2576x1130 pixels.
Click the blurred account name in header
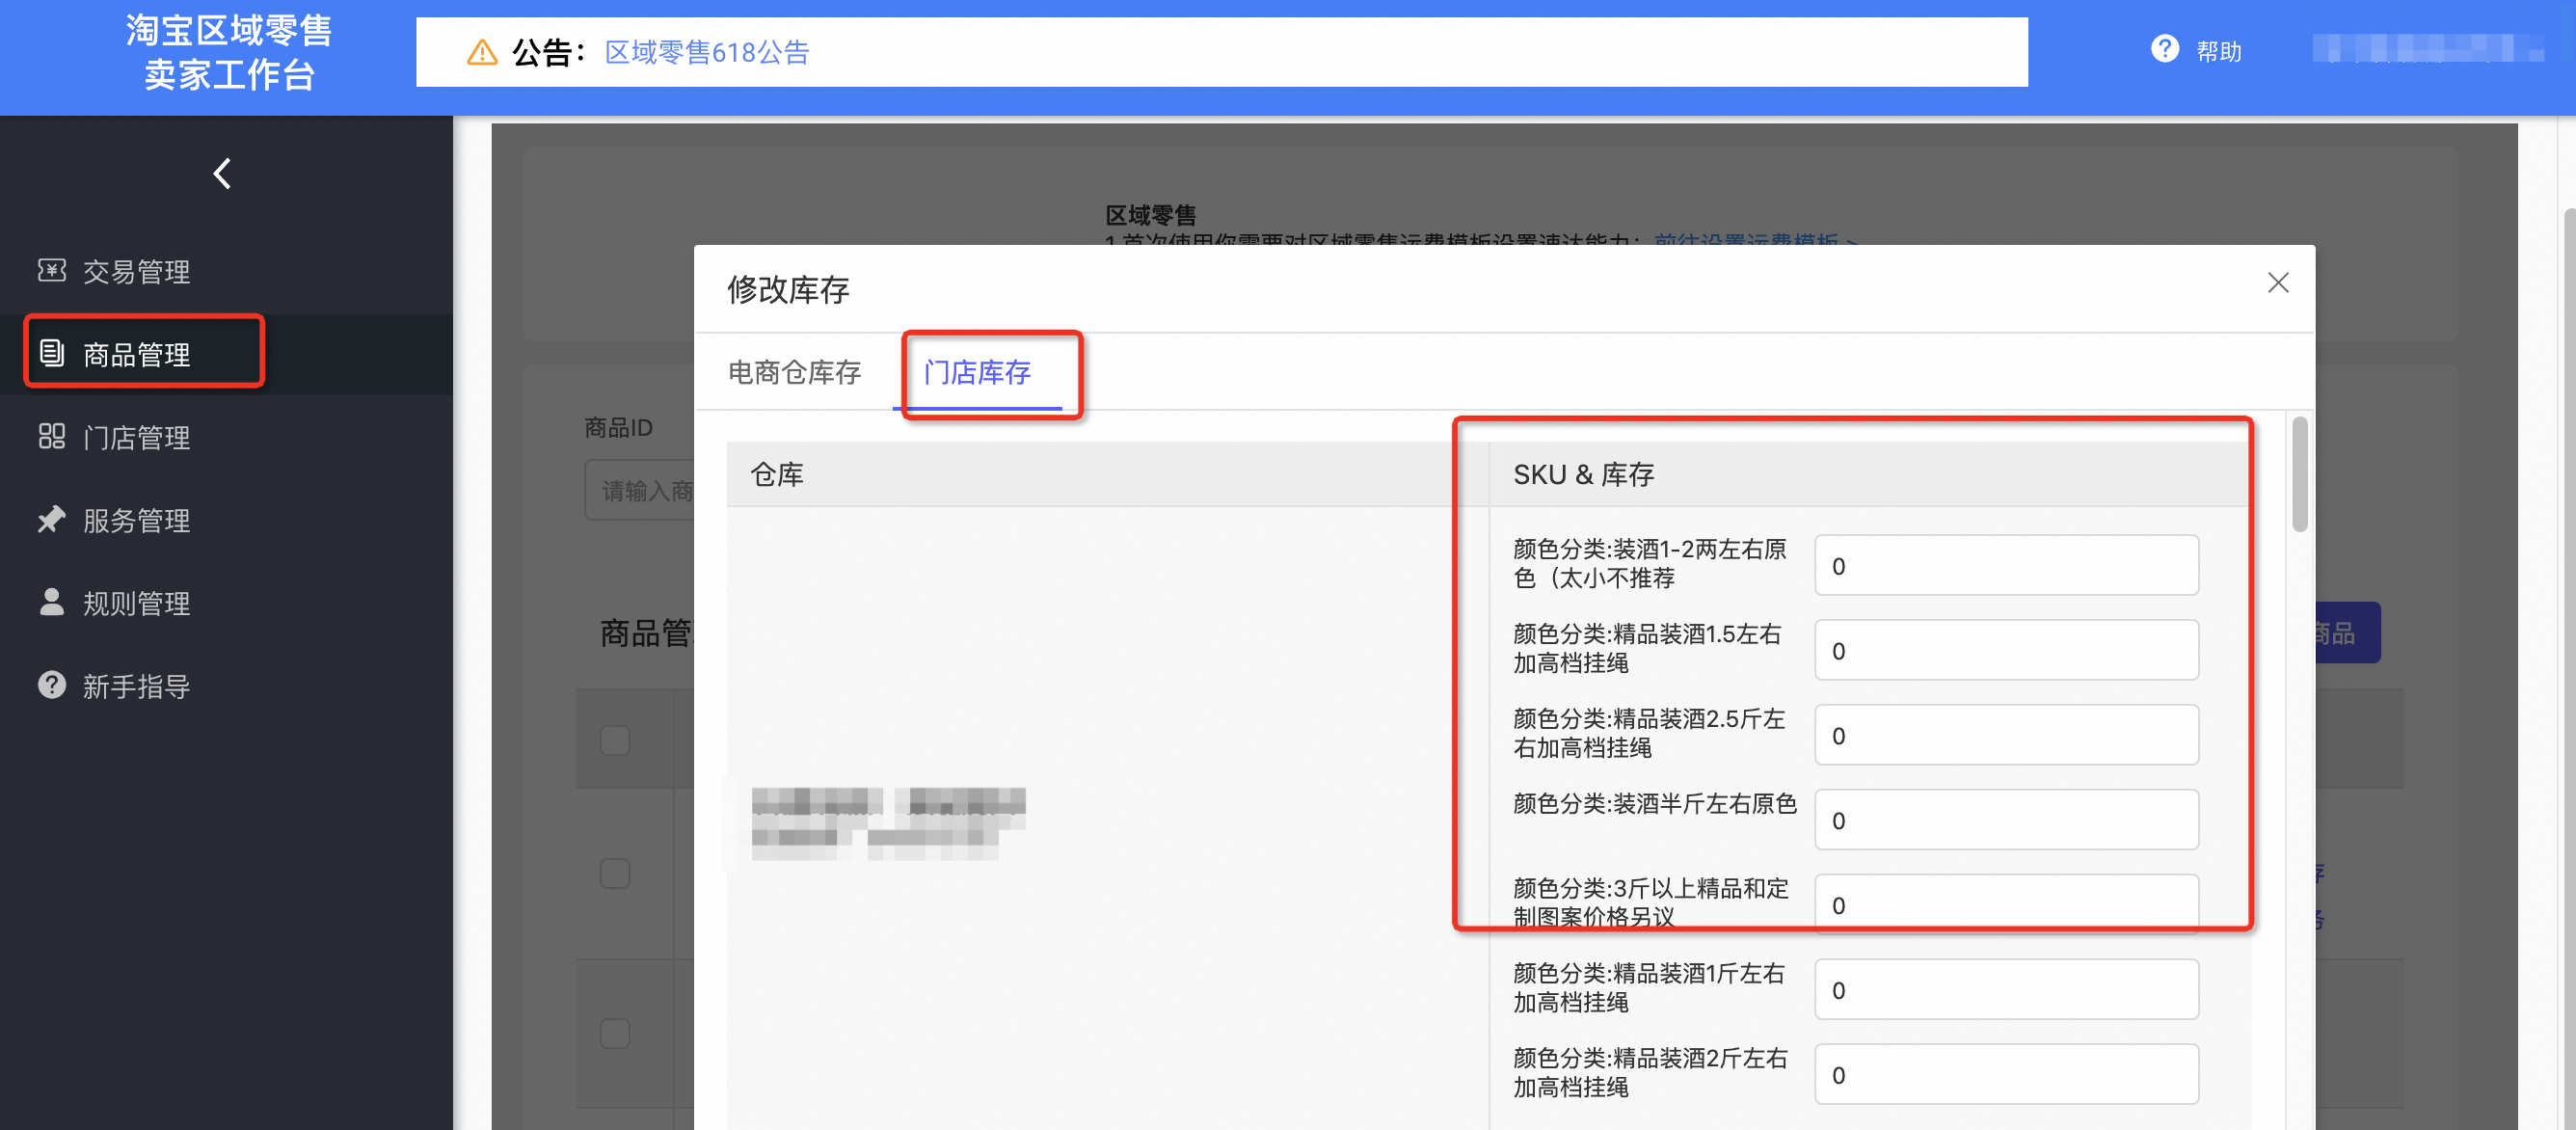coord(2428,48)
